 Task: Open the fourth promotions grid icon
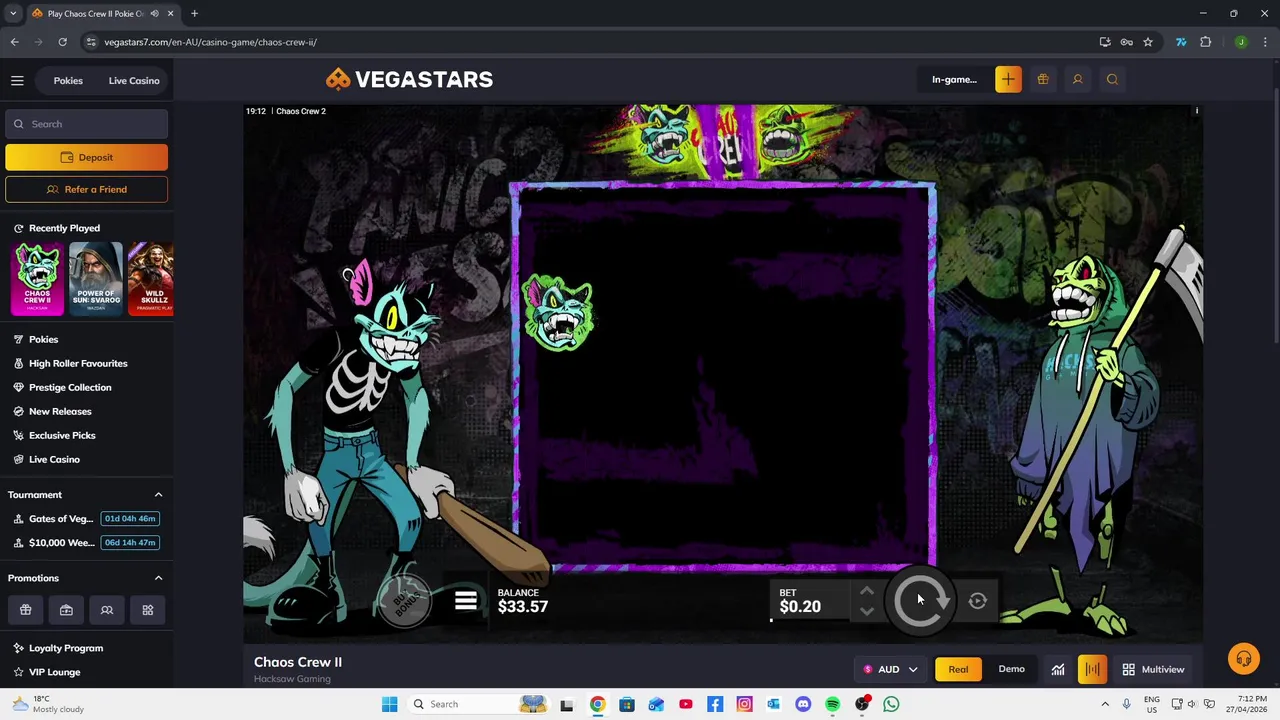tap(148, 610)
